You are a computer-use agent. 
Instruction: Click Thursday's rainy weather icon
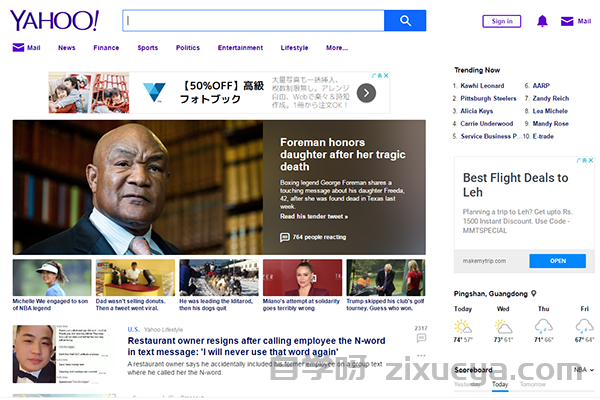tap(543, 327)
